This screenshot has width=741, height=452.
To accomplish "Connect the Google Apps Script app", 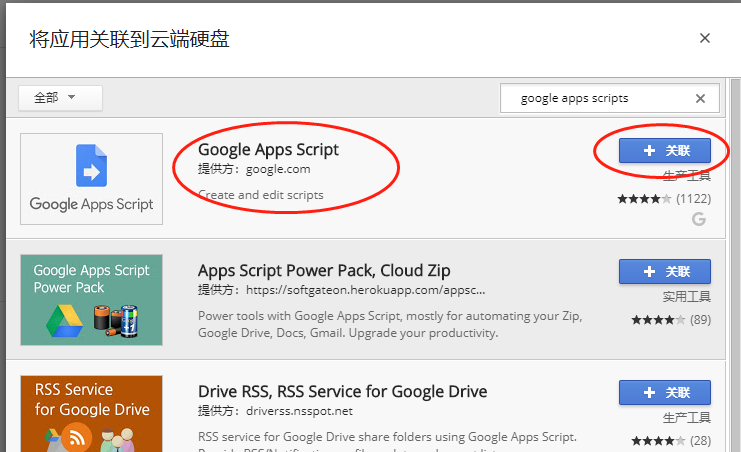I will coord(664,150).
